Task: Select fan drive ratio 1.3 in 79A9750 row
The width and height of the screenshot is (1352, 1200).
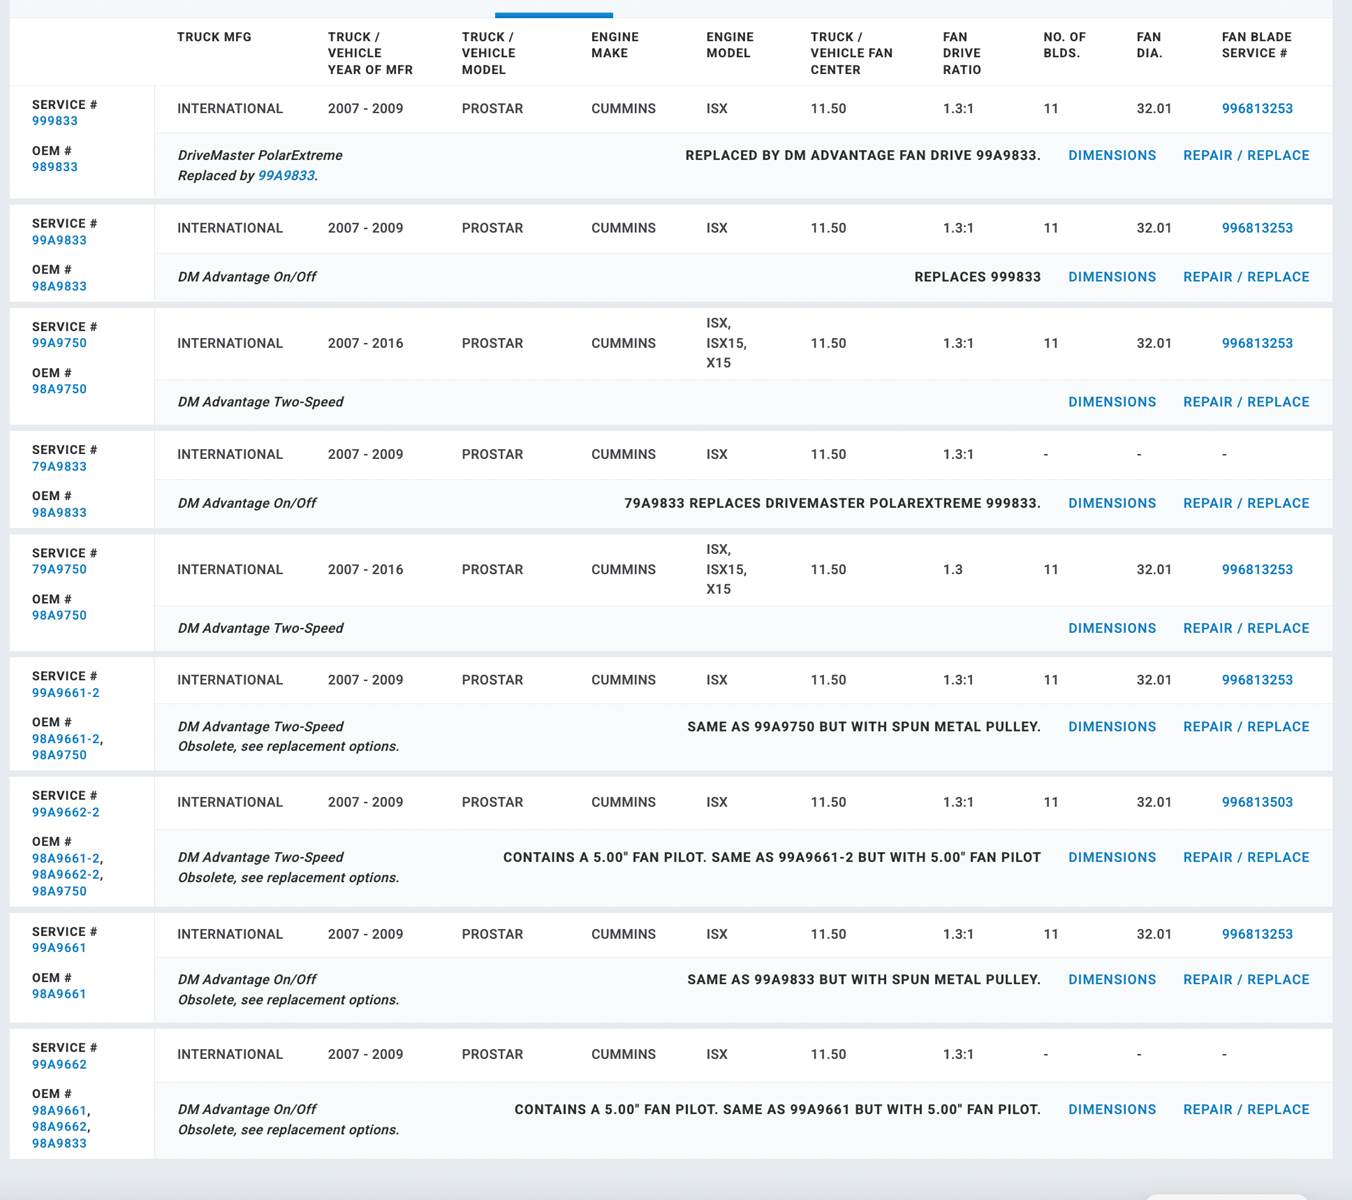Action: click(x=953, y=569)
